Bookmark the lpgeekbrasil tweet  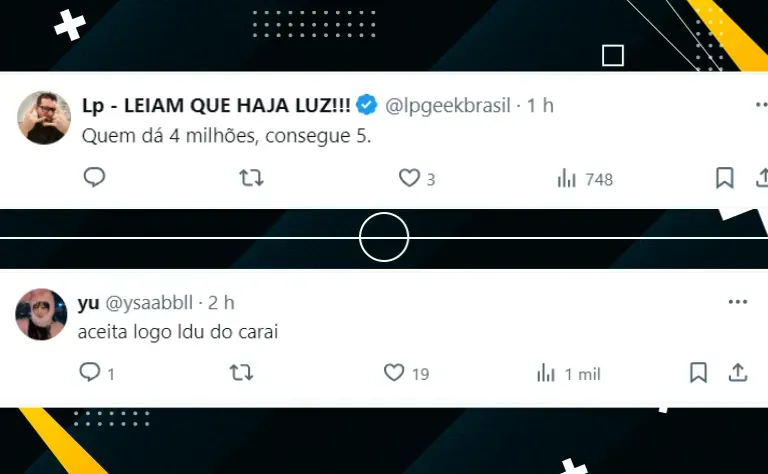pyautogui.click(x=724, y=178)
